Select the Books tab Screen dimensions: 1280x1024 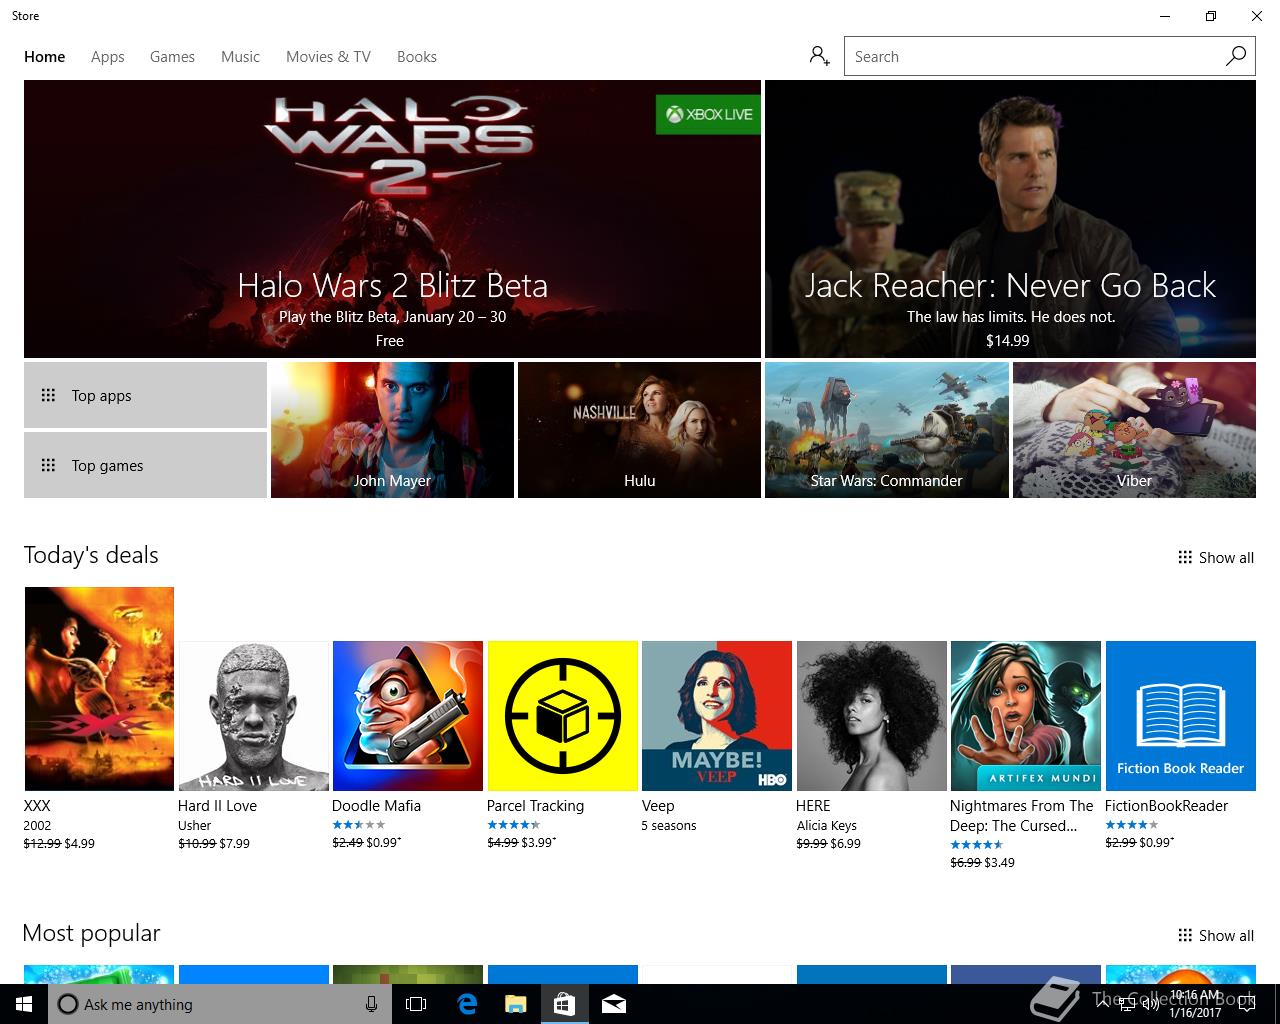(x=417, y=57)
